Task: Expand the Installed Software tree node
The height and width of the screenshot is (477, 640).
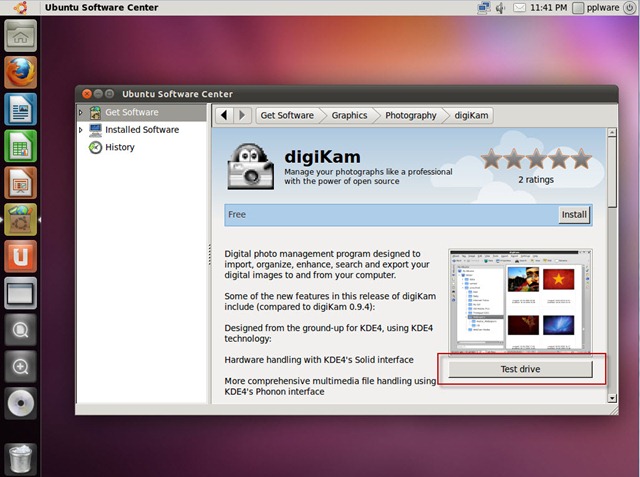Action: point(80,130)
